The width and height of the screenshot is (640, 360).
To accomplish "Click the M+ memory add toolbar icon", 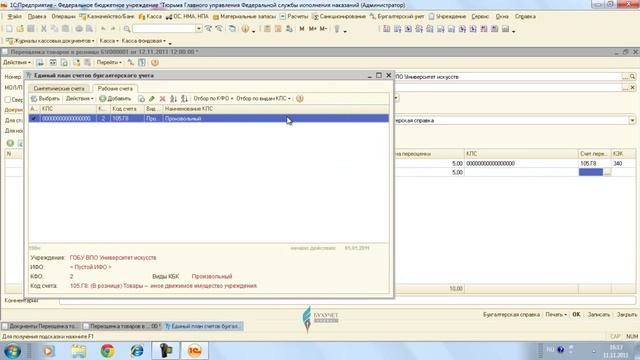I will coord(313,29).
